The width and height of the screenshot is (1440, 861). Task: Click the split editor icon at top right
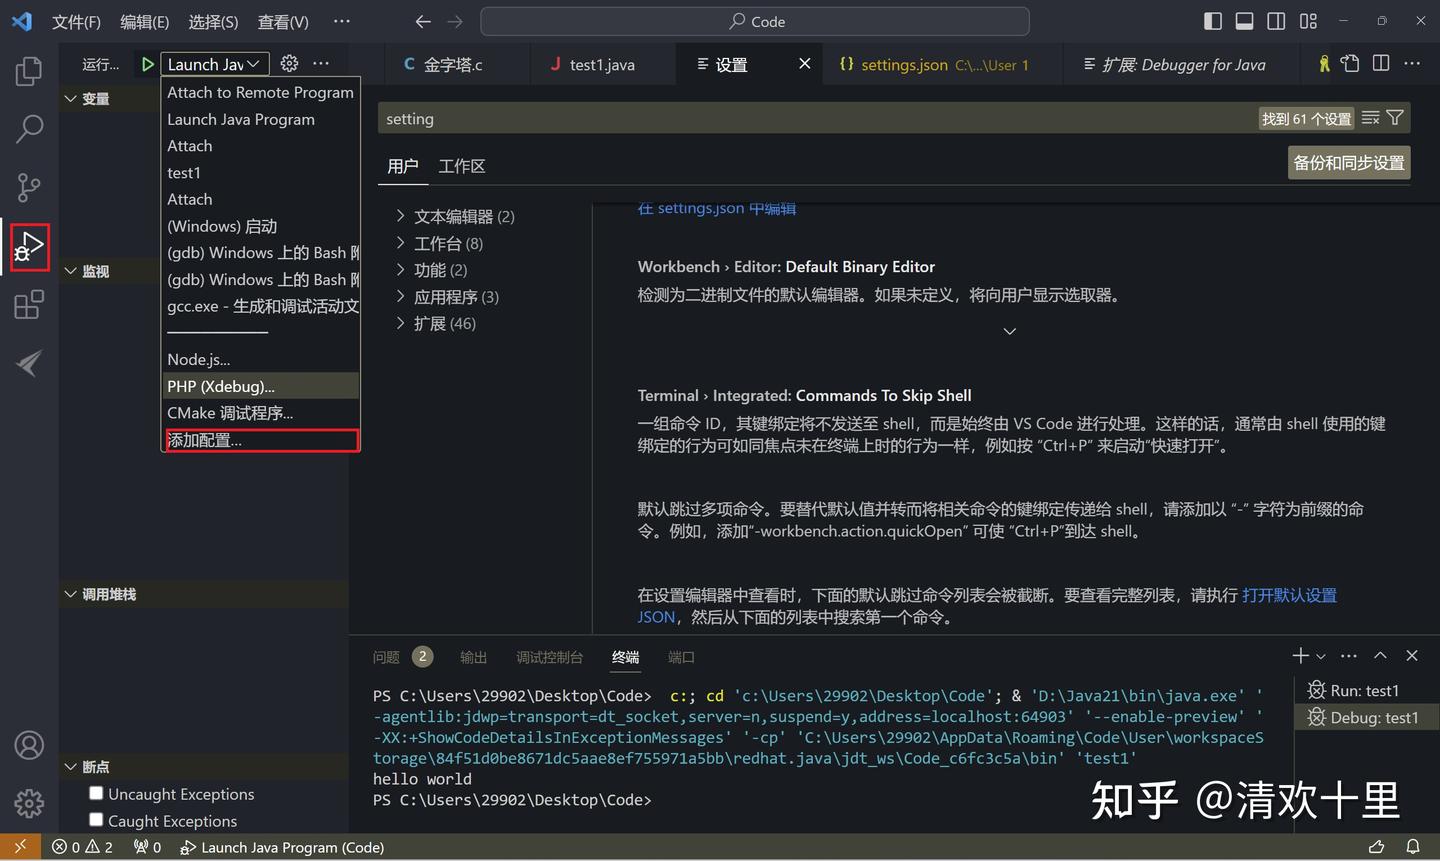coord(1381,62)
